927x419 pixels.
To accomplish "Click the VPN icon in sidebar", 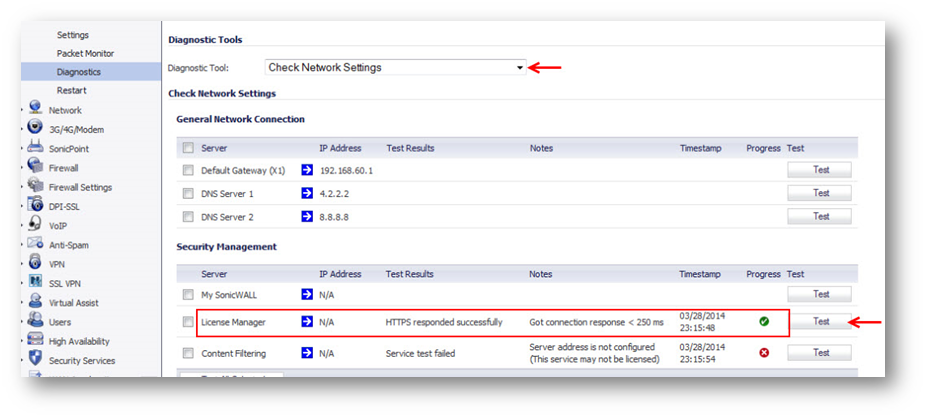I will point(36,263).
